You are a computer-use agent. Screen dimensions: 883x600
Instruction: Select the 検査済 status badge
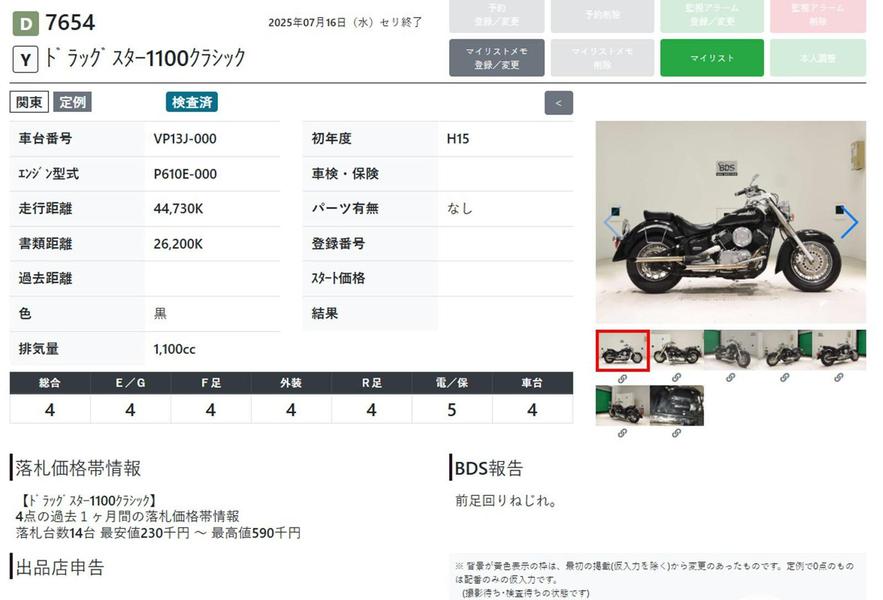click(191, 102)
